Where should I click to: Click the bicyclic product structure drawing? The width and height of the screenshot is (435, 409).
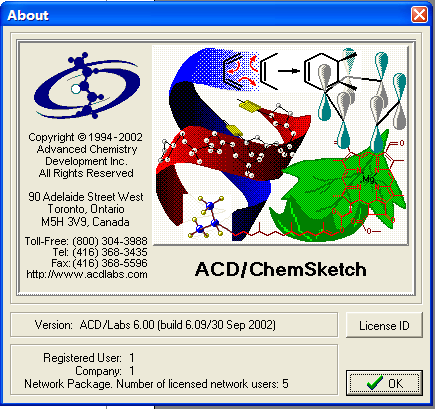(330, 71)
